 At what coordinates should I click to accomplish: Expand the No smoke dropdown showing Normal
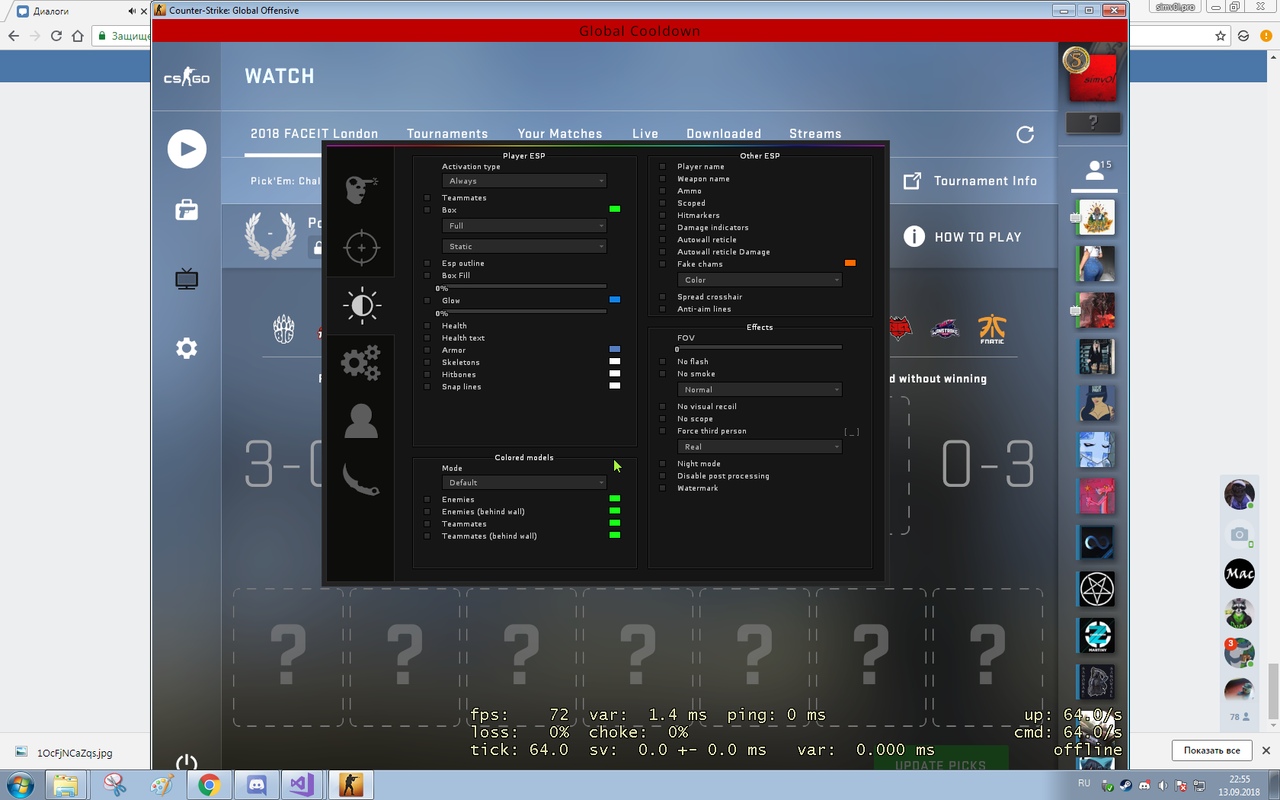click(759, 390)
